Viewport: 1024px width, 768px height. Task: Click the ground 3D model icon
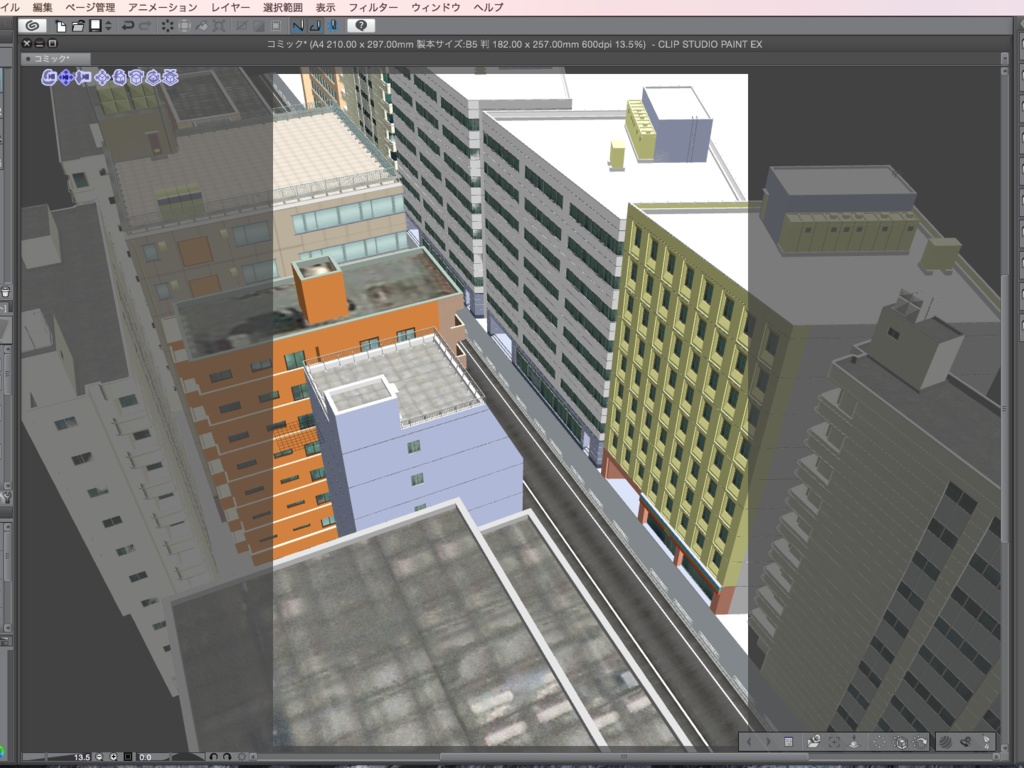coord(854,742)
